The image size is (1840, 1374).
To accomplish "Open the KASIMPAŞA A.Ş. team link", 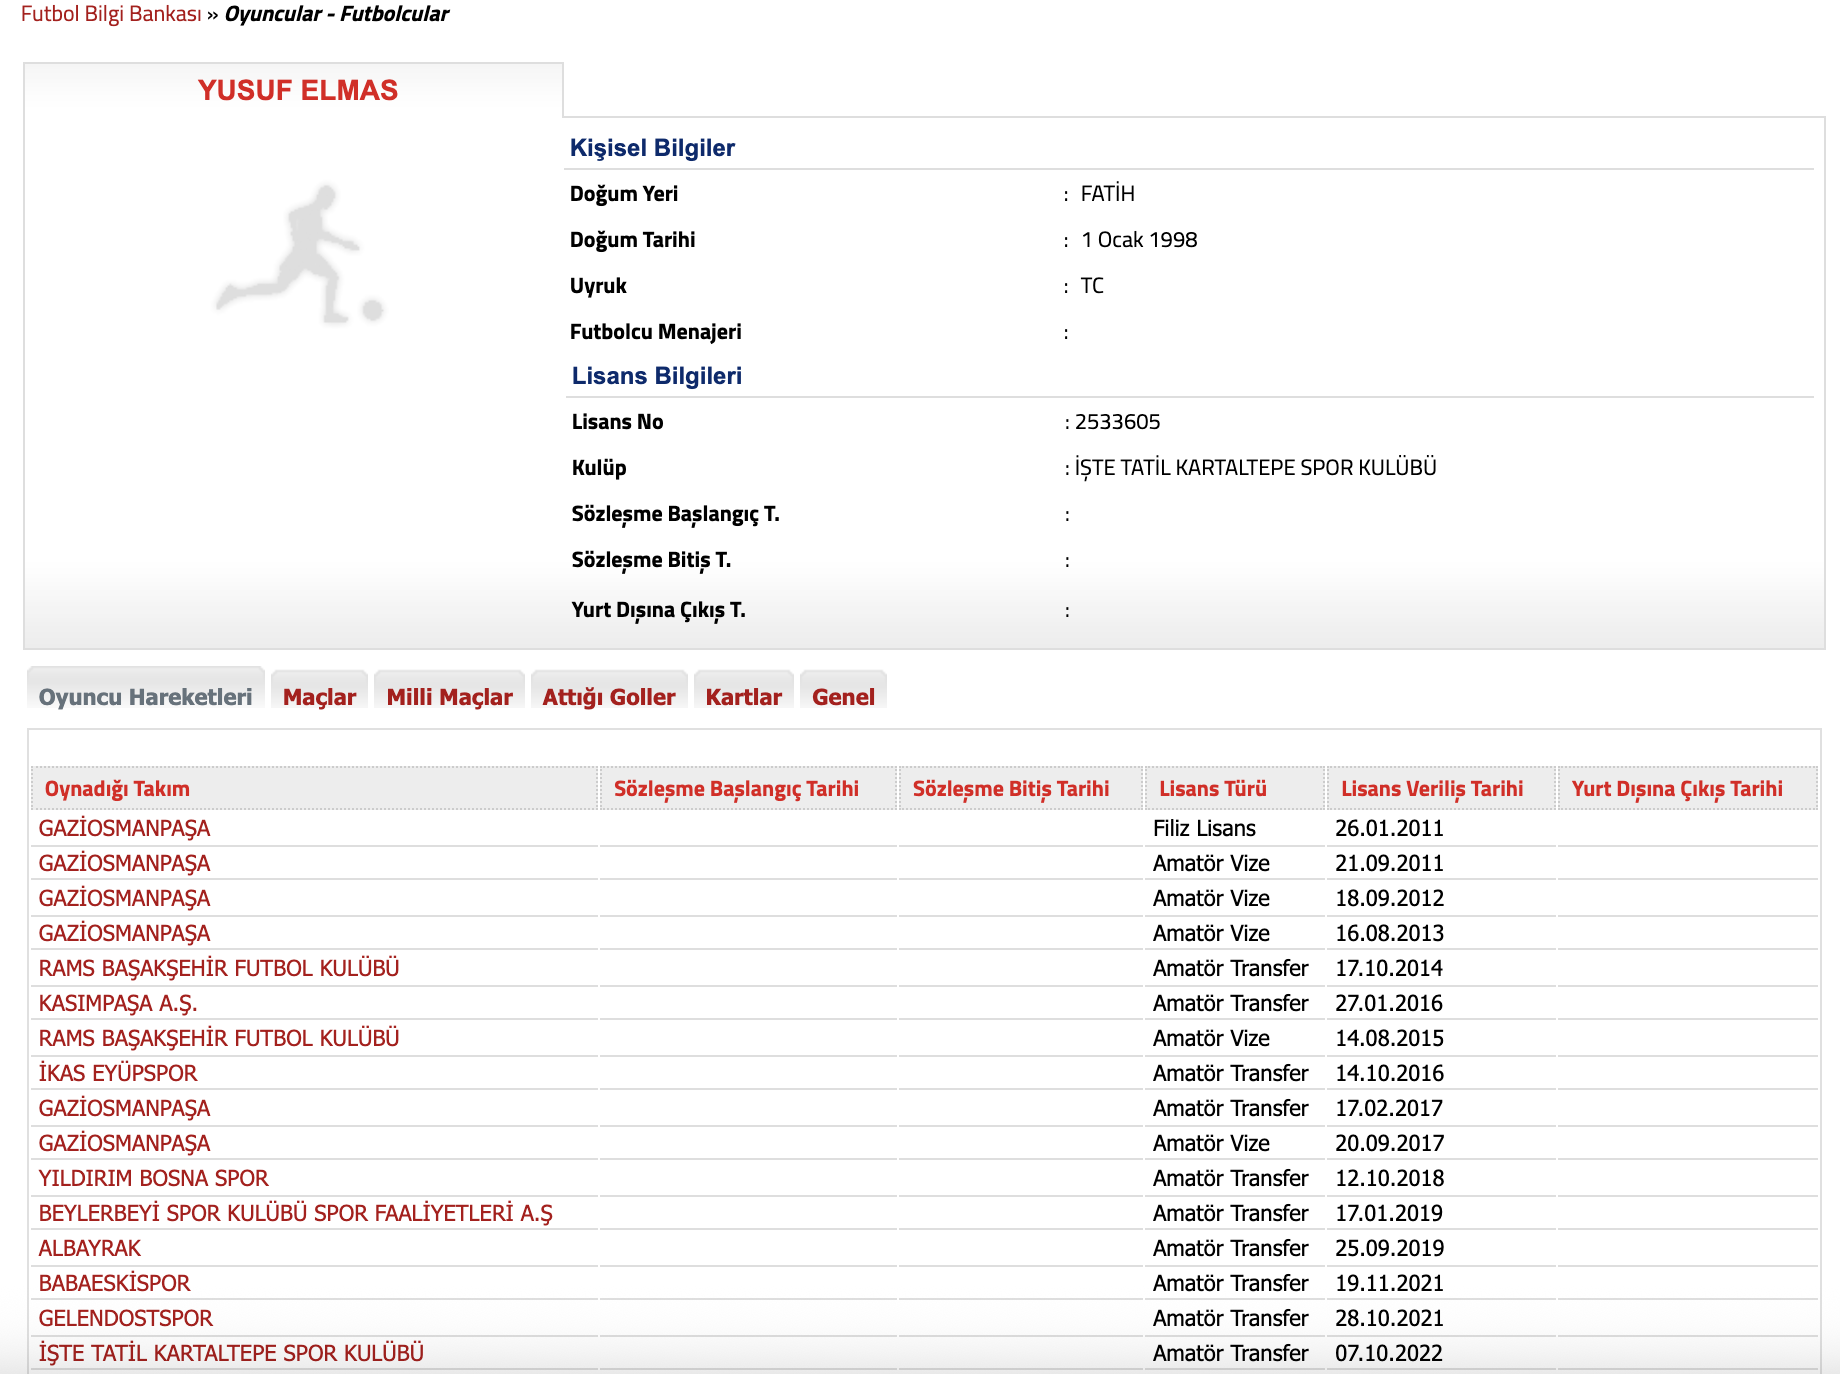I will click(x=118, y=1003).
